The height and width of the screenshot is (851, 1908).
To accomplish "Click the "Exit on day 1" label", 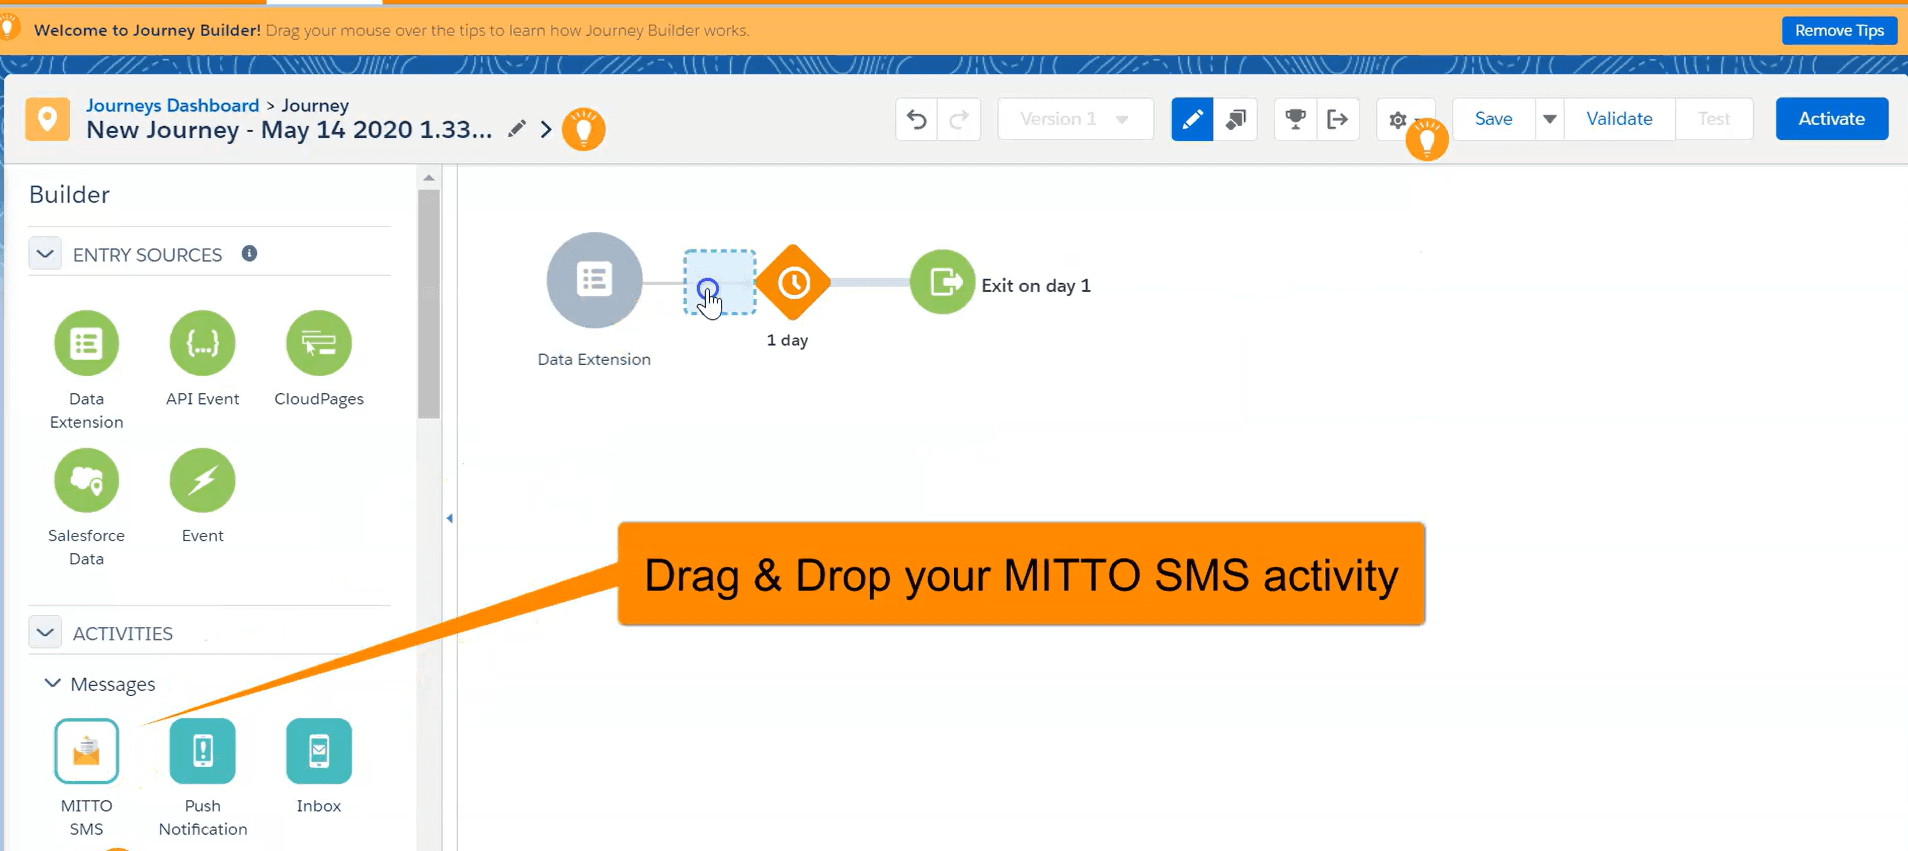I will pos(1036,286).
